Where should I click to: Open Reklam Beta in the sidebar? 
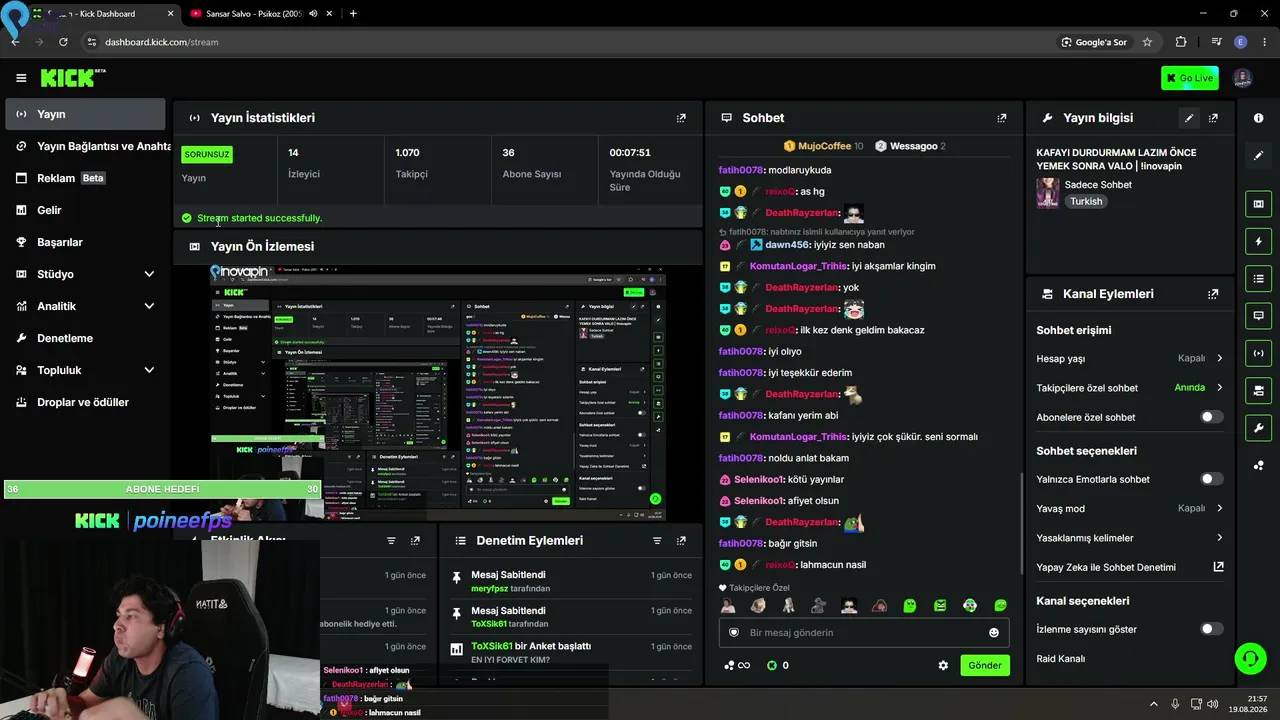tap(85, 178)
